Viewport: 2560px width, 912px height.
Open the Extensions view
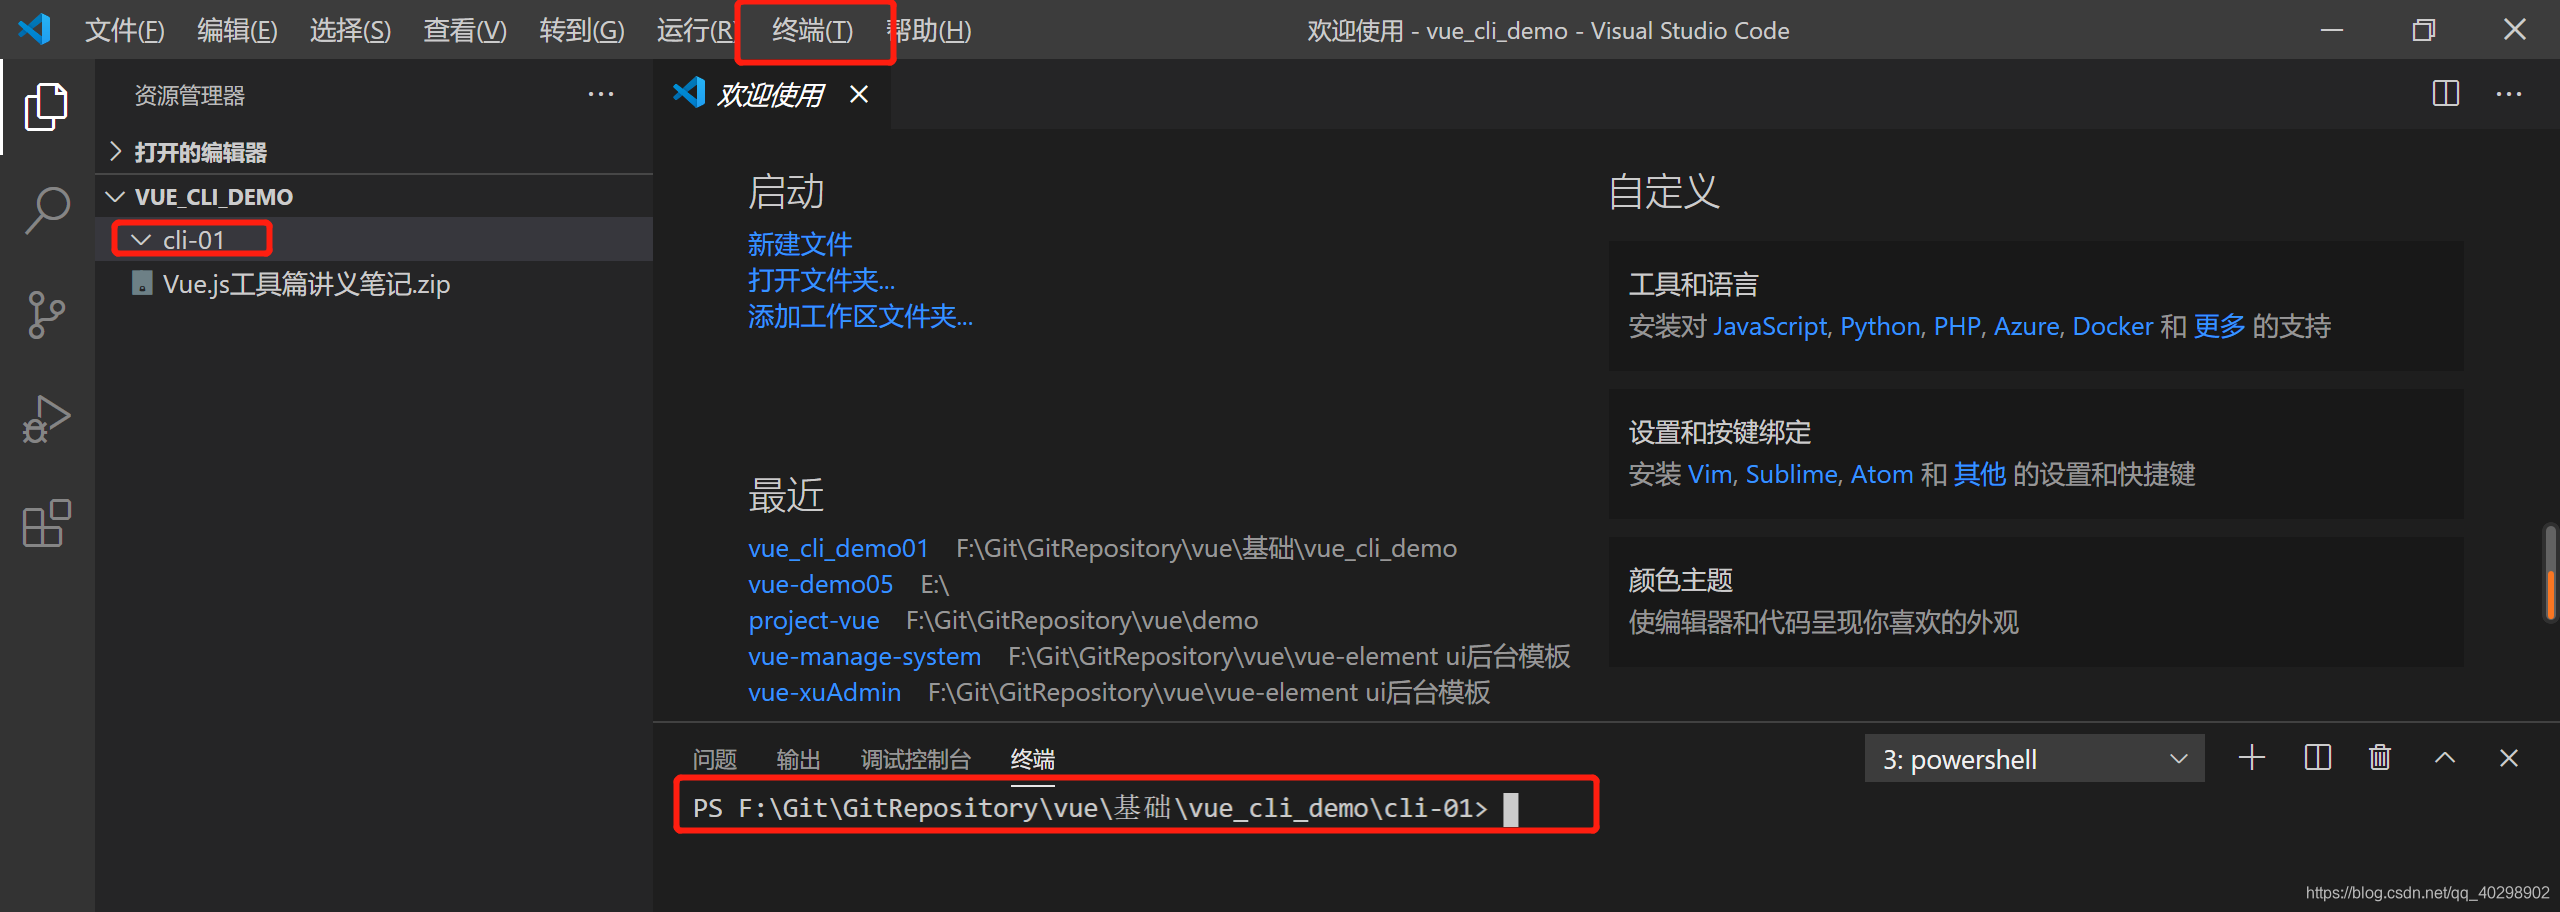tap(46, 523)
